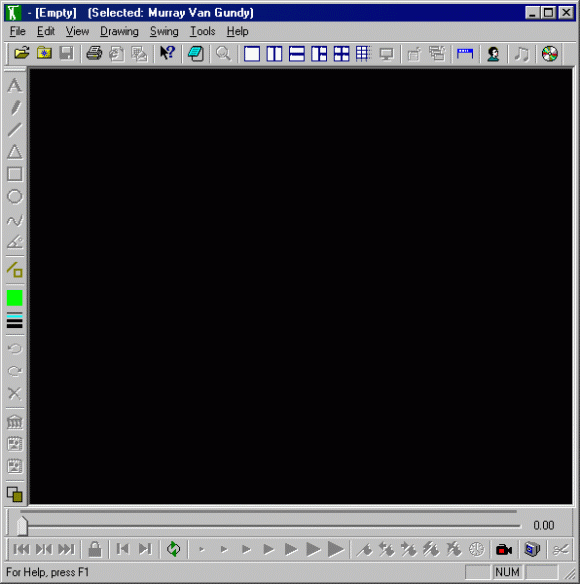Click the folder icon with blue star
This screenshot has width=580, height=584.
pos(44,54)
